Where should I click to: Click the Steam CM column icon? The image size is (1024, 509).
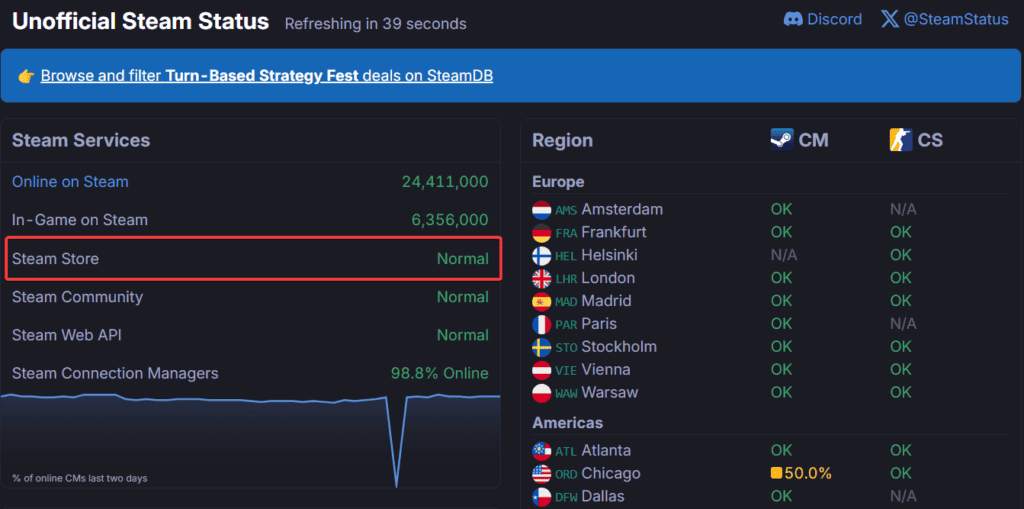[782, 140]
